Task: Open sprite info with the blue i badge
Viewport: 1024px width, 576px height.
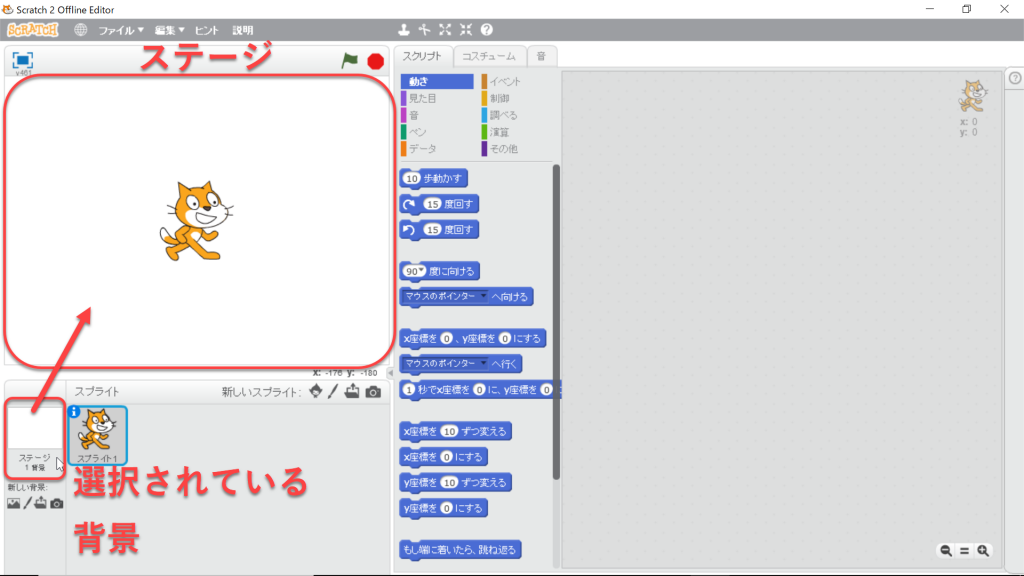Action: click(x=74, y=412)
